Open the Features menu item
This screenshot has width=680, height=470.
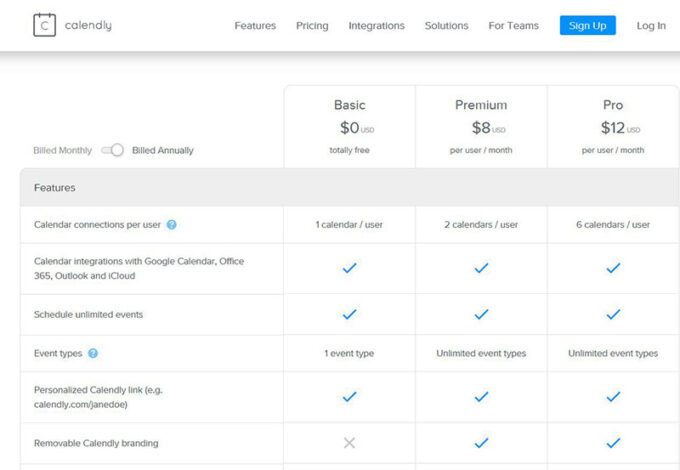[255, 26]
